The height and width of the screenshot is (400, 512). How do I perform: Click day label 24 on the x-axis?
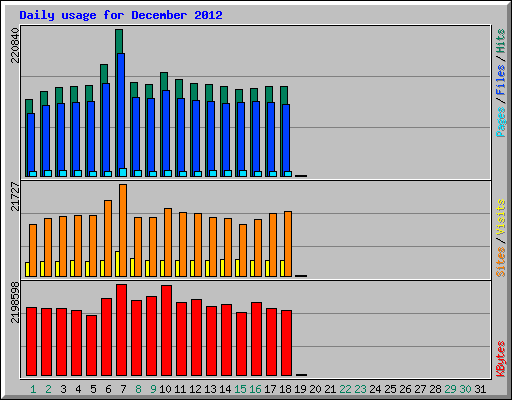[375, 389]
